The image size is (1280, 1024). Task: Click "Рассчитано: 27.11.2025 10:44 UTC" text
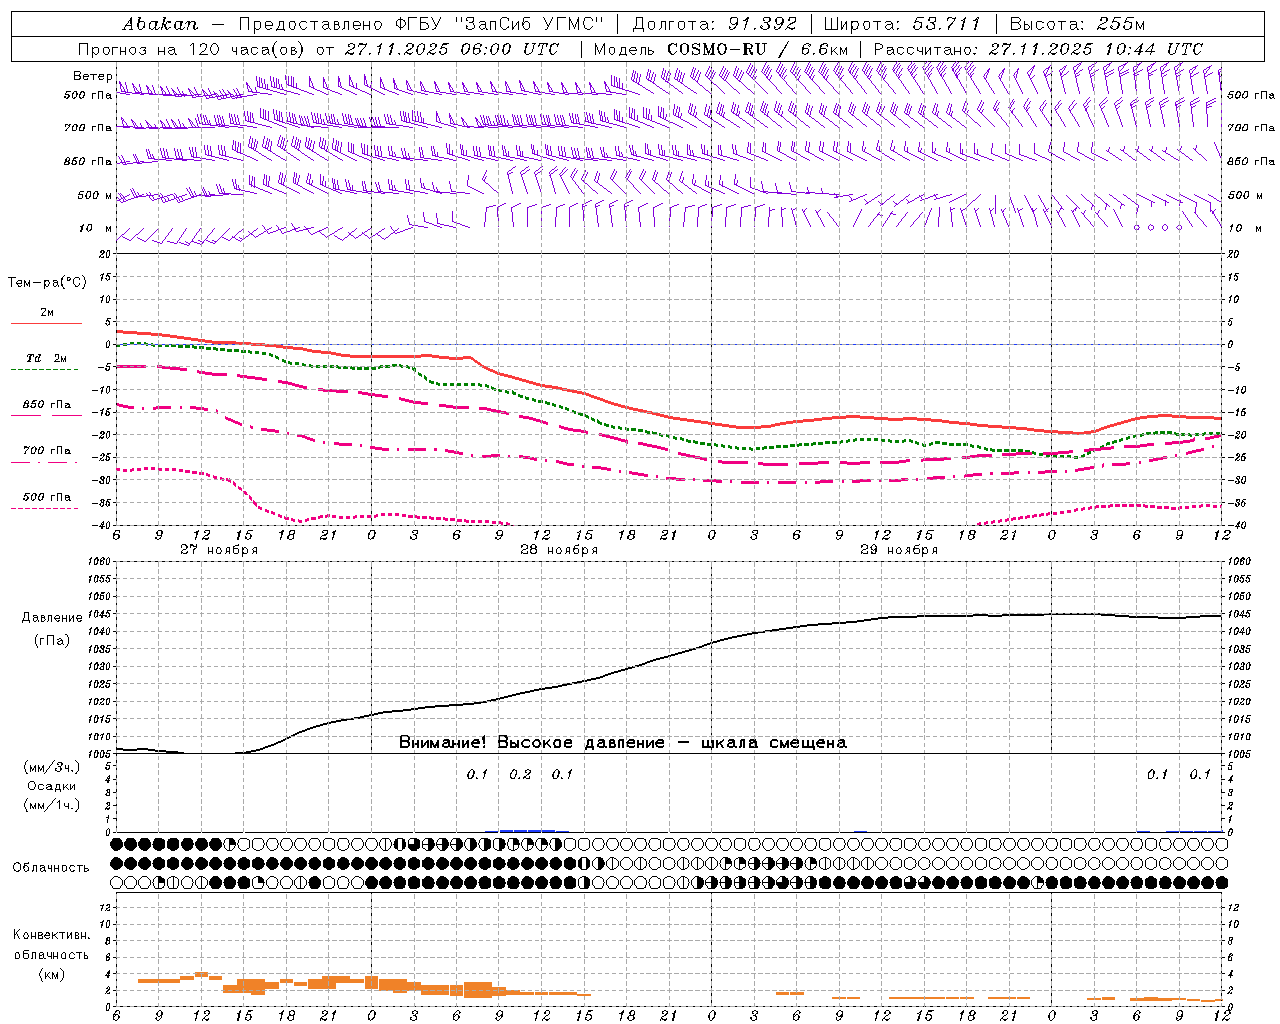point(1038,49)
